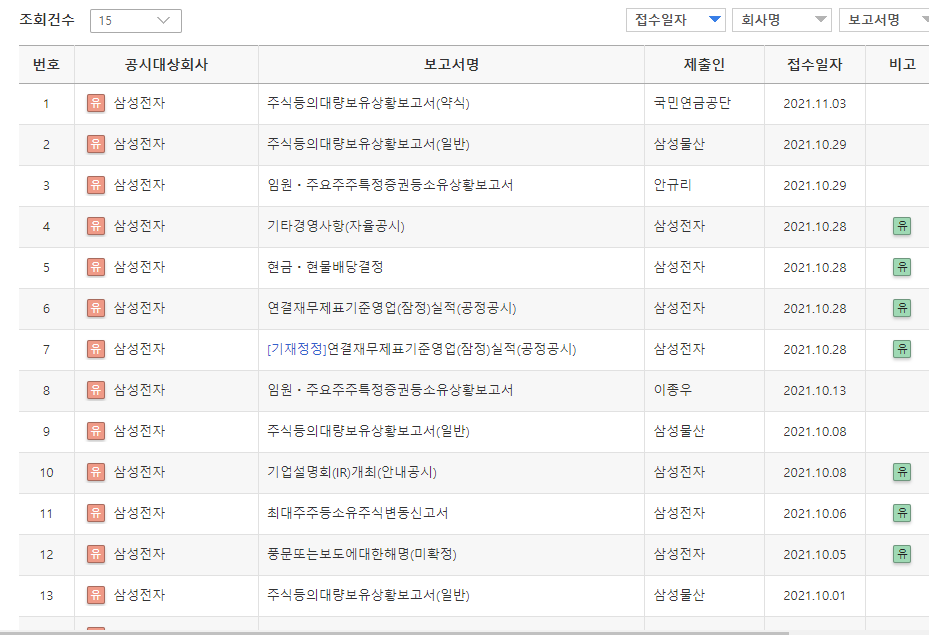Click the red 유 icon in row 2
Screen dimensions: 929x635
pyautogui.click(x=95, y=144)
